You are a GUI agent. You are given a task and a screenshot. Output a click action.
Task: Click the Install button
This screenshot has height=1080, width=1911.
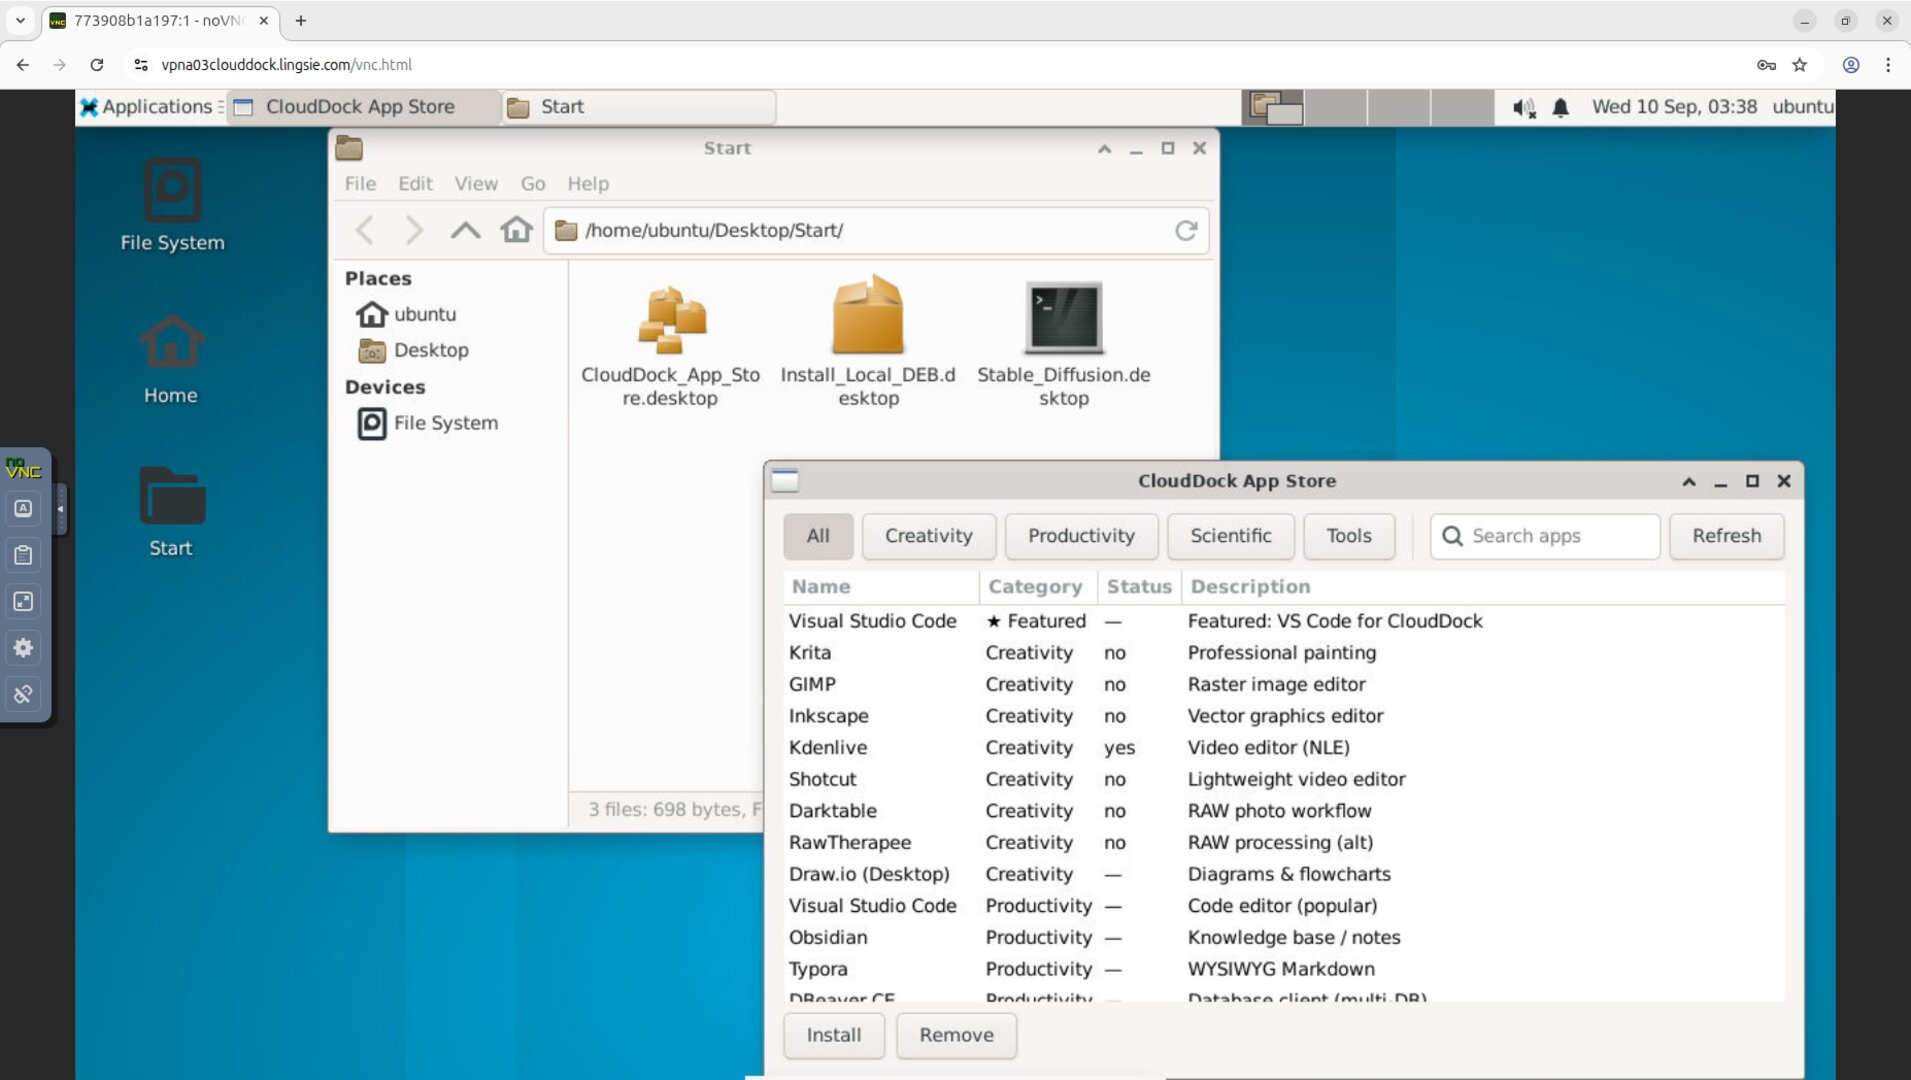pos(833,1035)
